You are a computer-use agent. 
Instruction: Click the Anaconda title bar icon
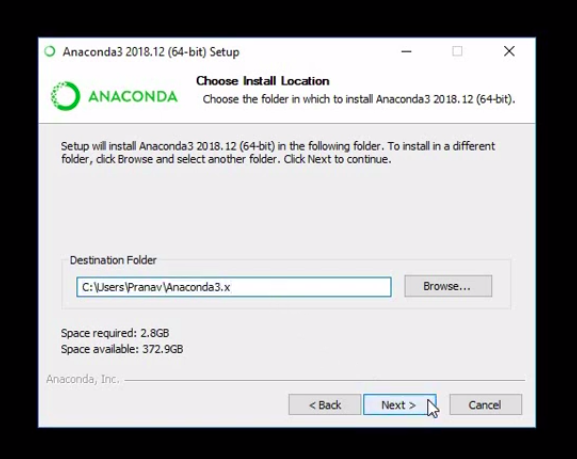(x=50, y=52)
